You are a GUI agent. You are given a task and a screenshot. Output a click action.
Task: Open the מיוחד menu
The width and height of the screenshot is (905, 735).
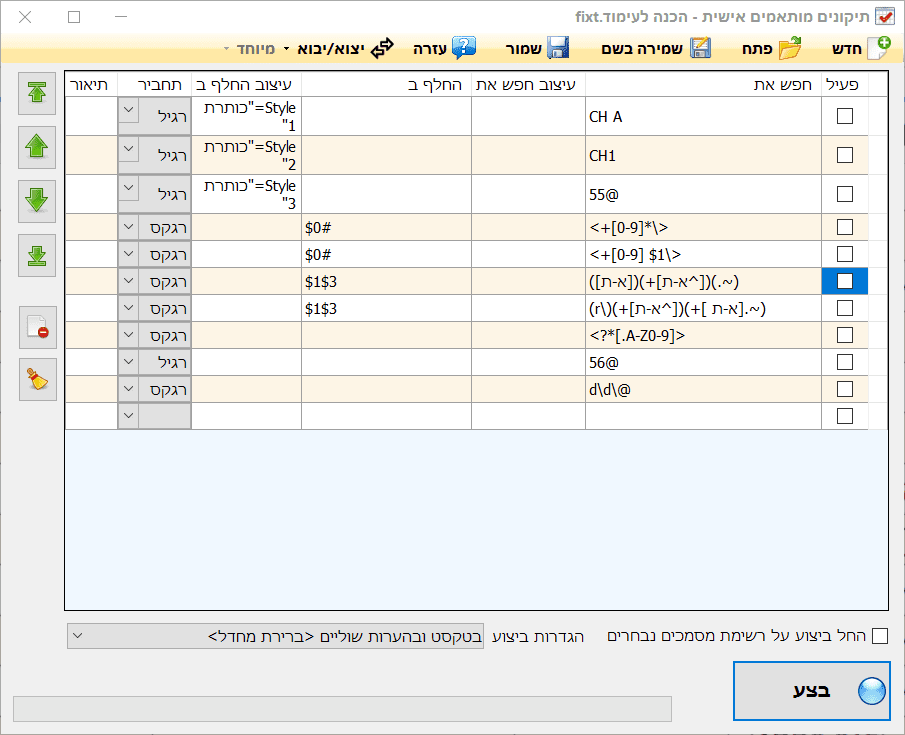(x=250, y=48)
